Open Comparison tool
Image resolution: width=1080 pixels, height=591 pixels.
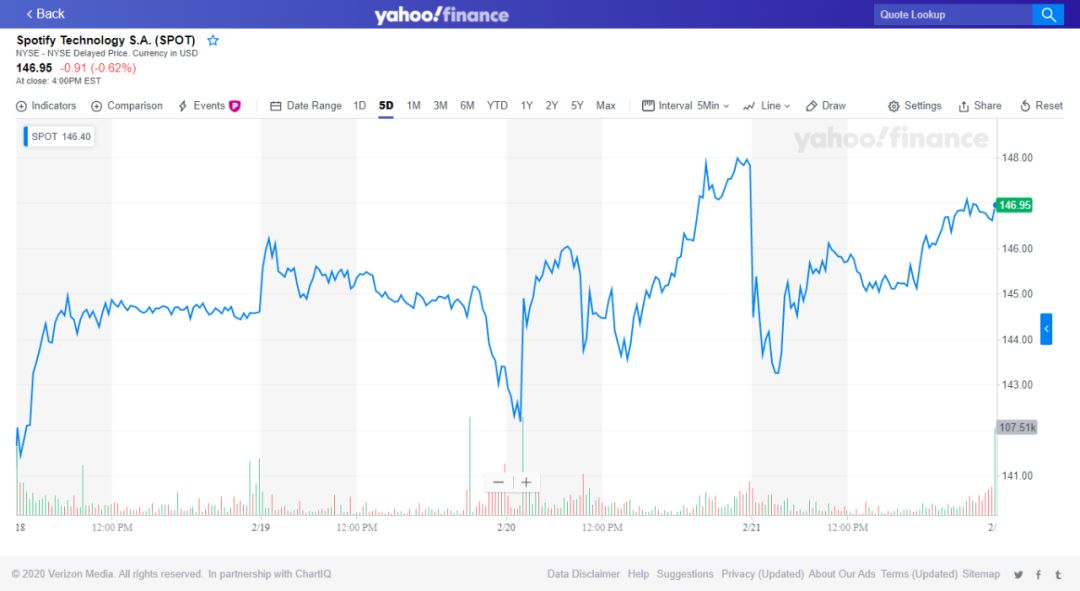pos(126,106)
